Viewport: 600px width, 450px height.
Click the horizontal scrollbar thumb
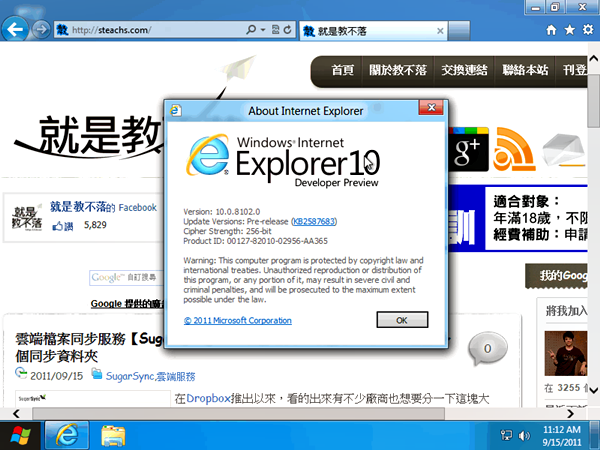(238, 414)
